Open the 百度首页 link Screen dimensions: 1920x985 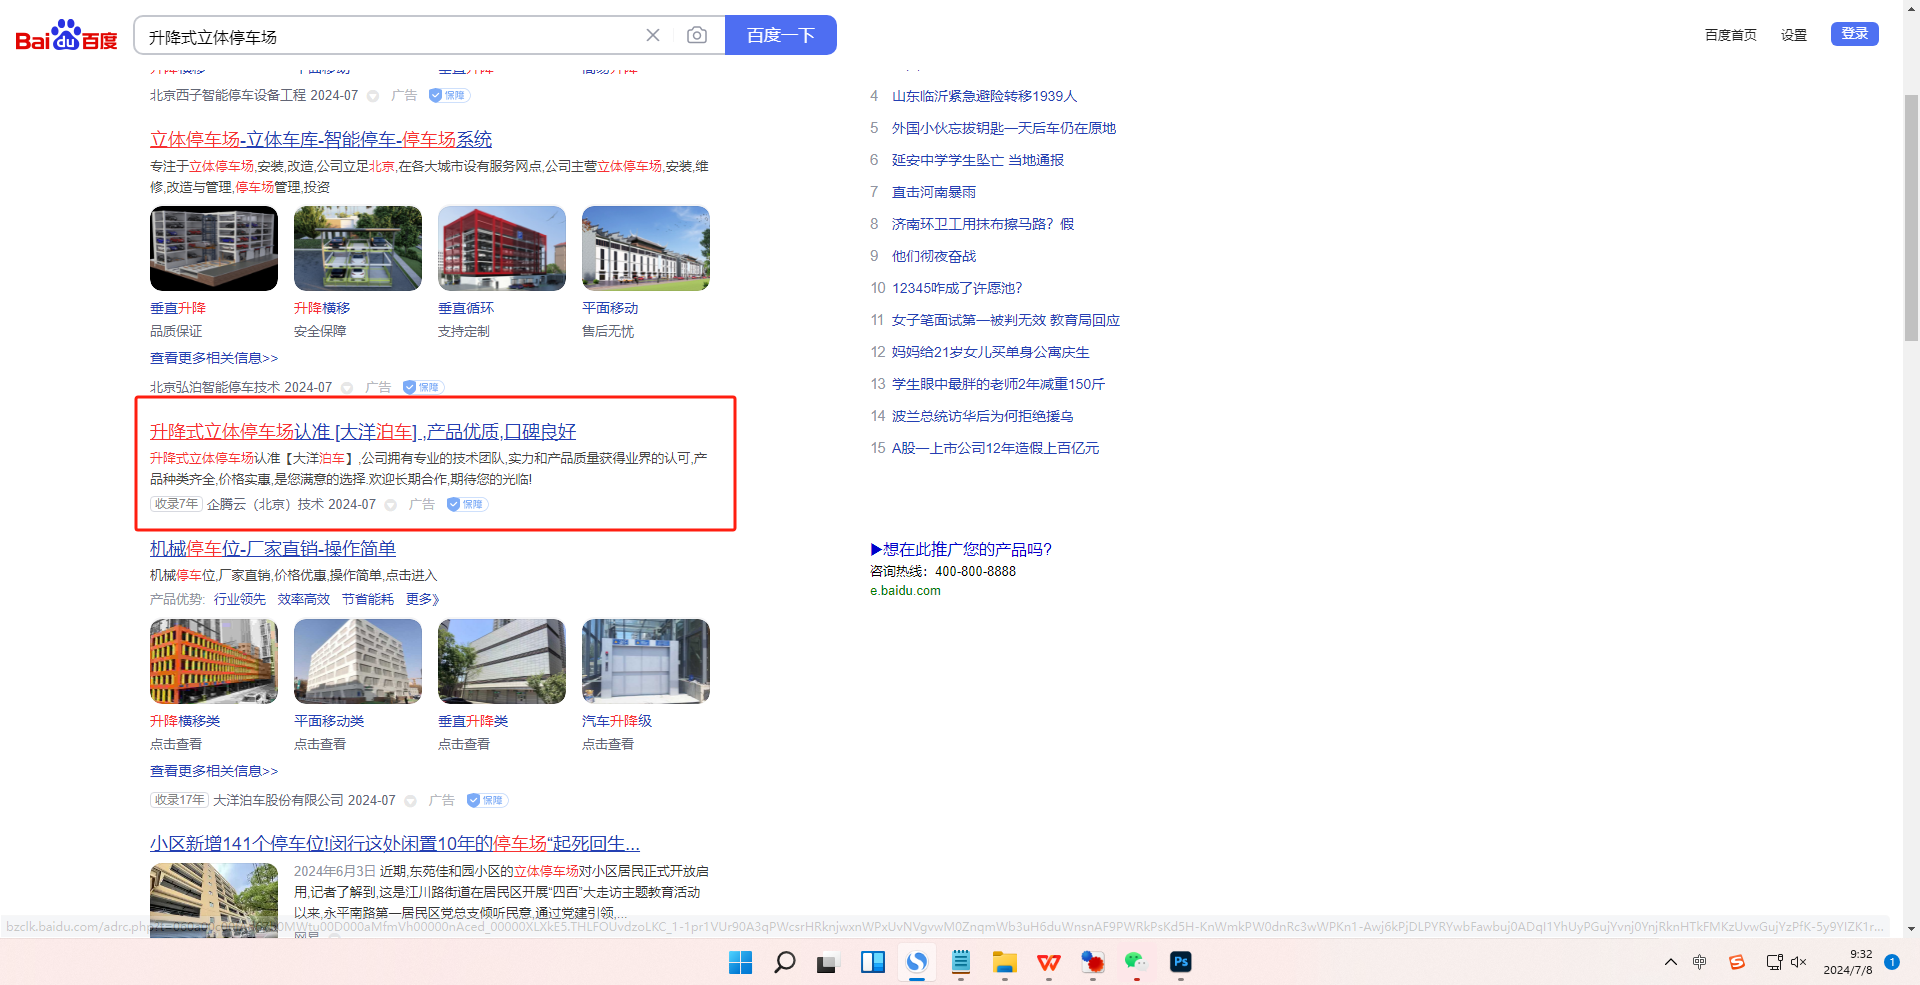click(x=1731, y=35)
